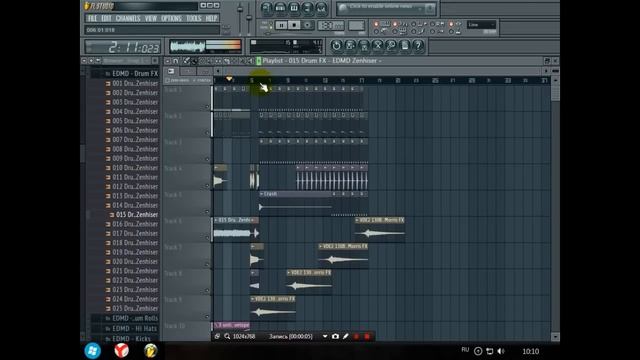
Task: Select 015 Dr..Zenhiser in the browser
Action: tap(137, 215)
